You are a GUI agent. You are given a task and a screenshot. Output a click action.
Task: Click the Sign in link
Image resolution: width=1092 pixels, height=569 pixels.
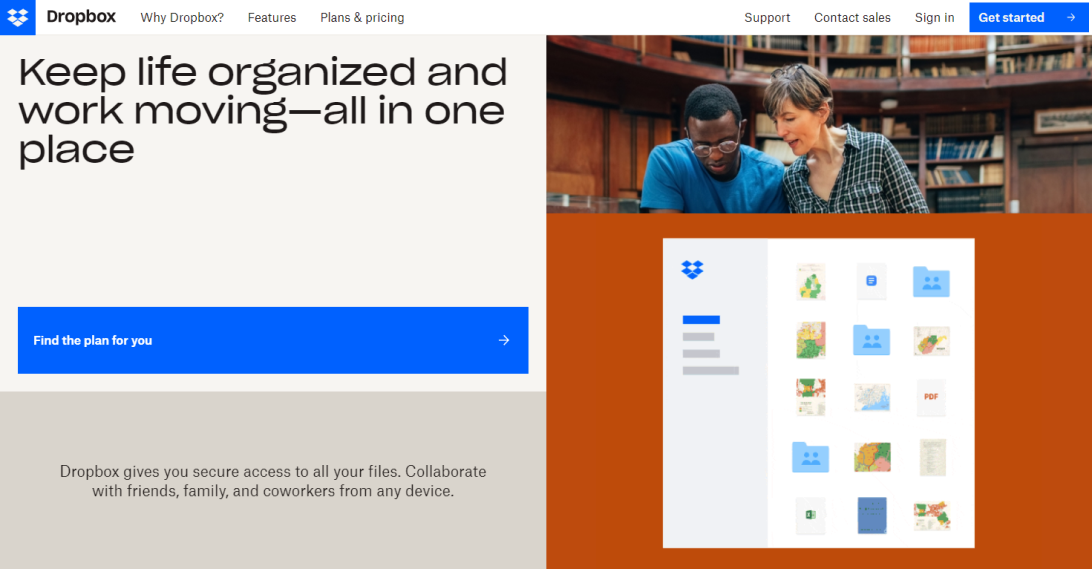[x=934, y=17]
